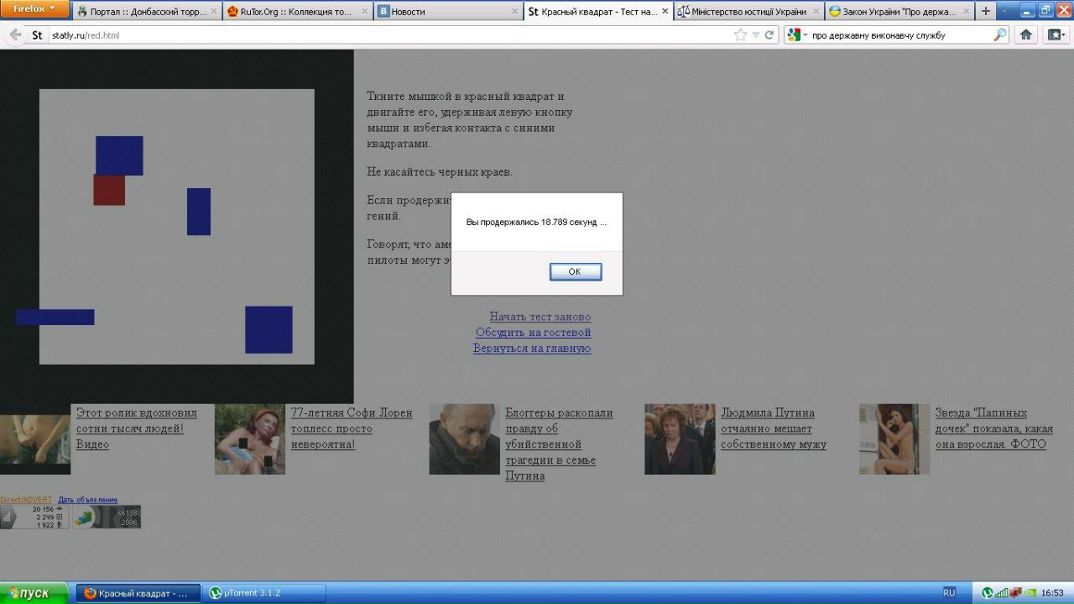Open the Firefox menu dropdown
1074x604 pixels.
(x=35, y=9)
